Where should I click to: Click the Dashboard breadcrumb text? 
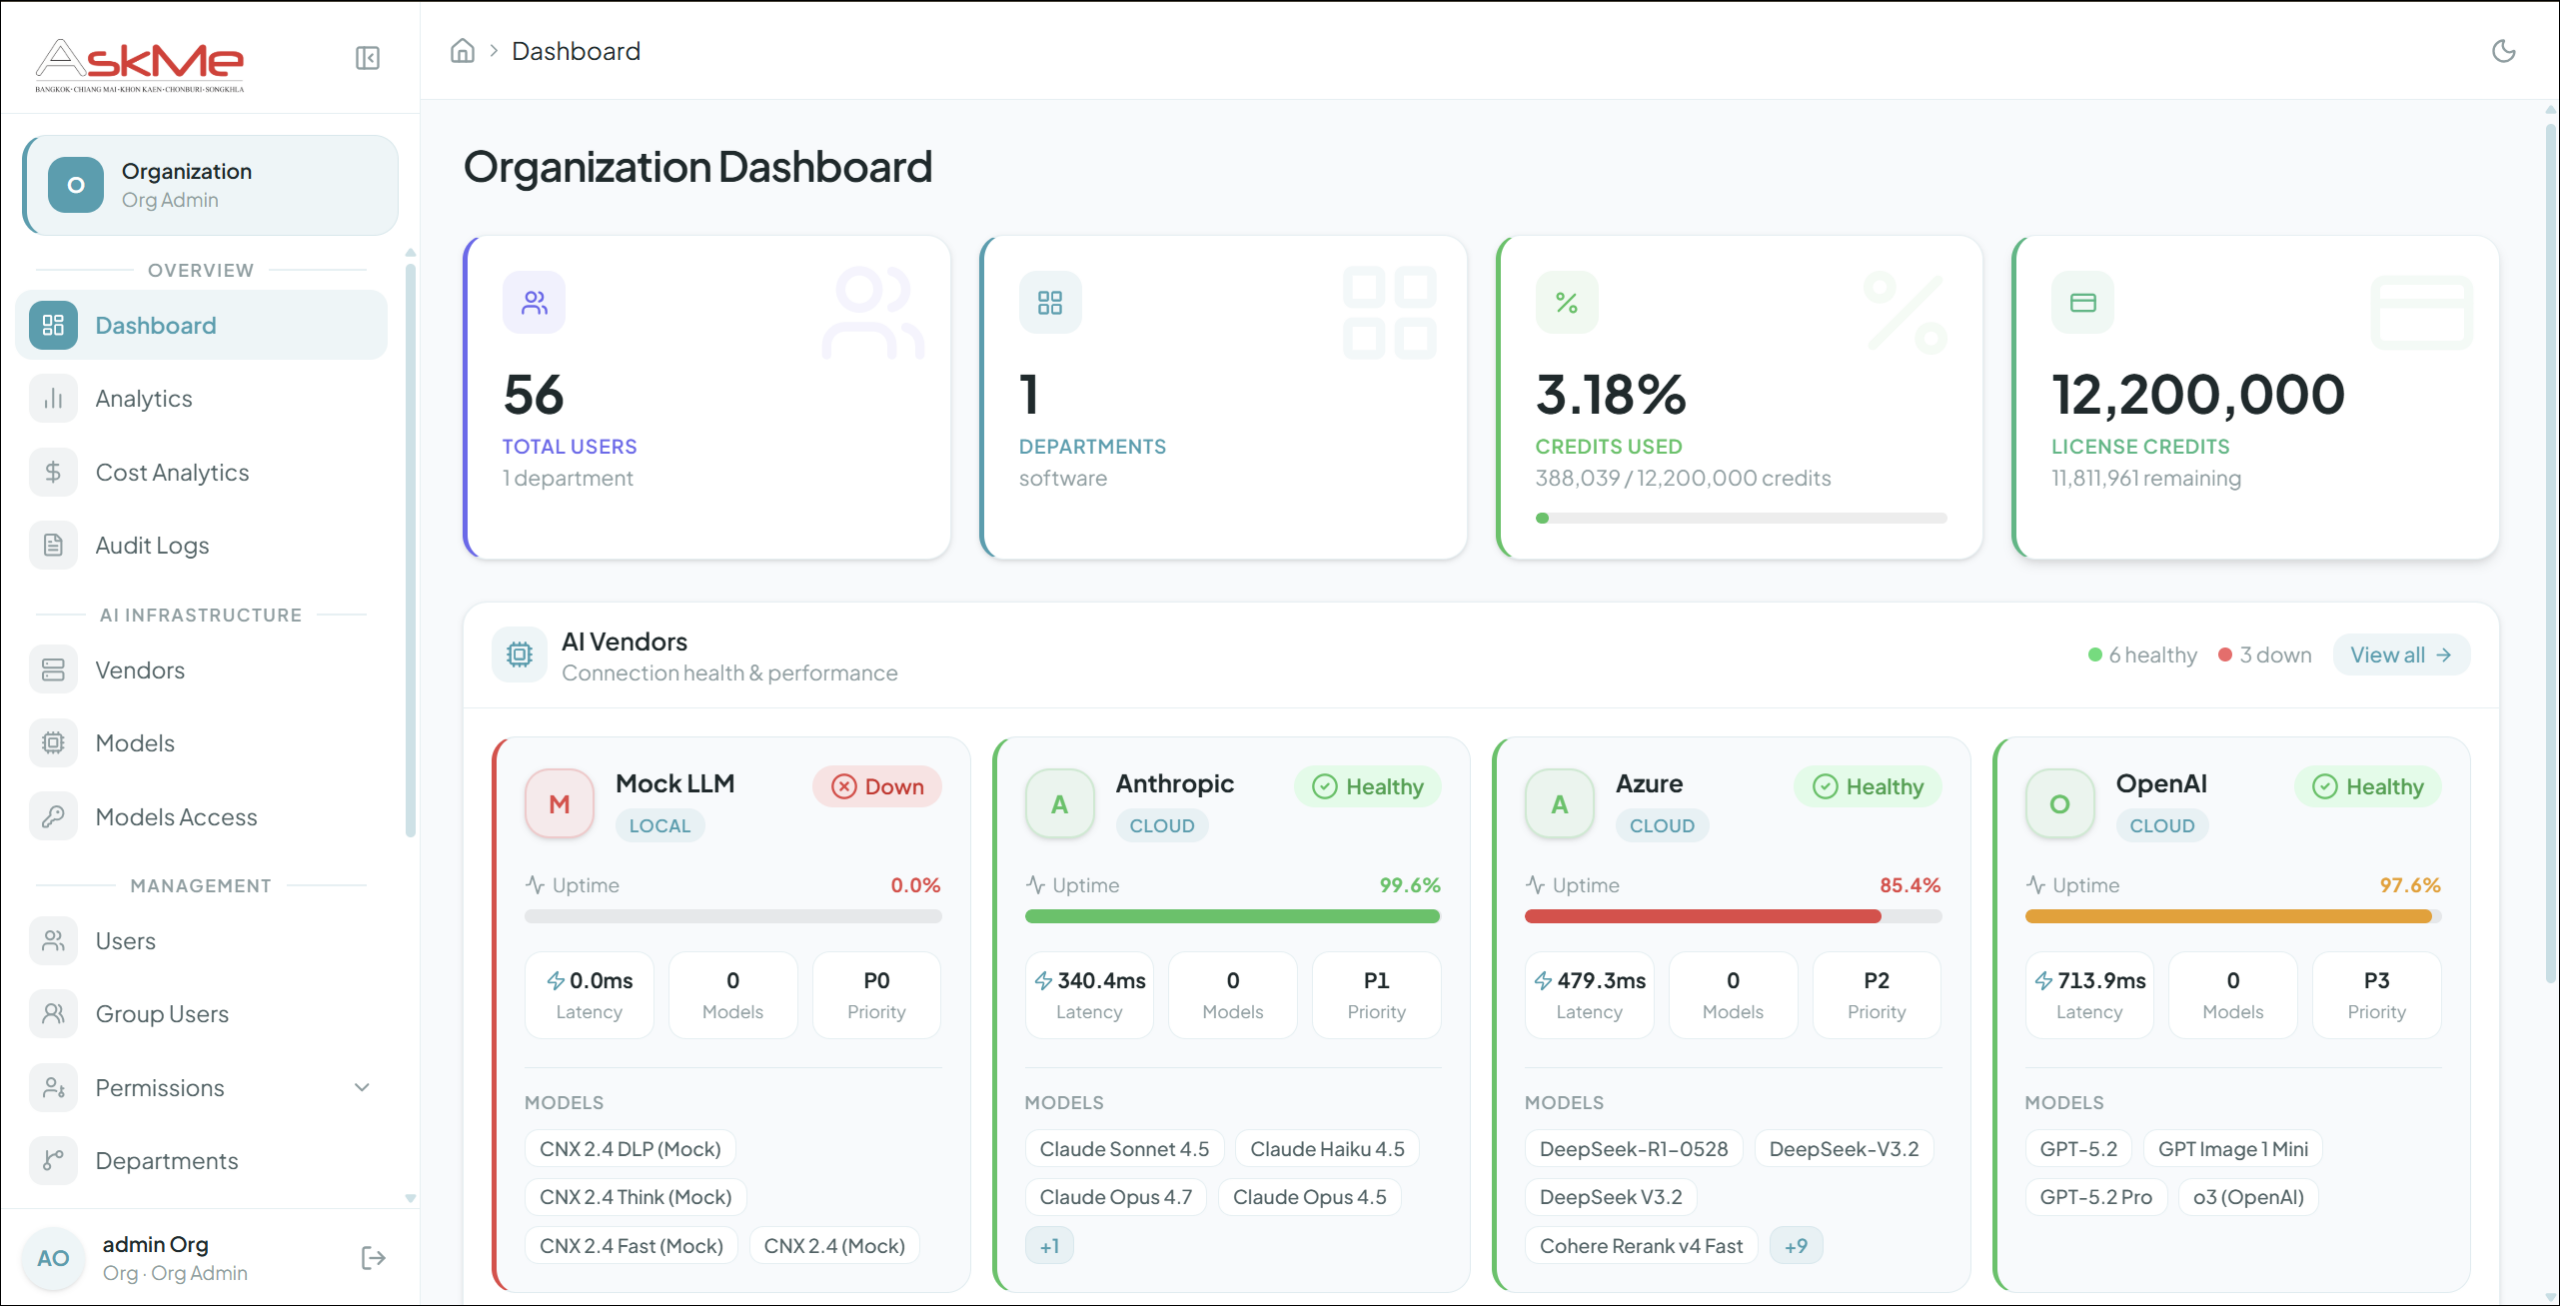(x=576, y=51)
